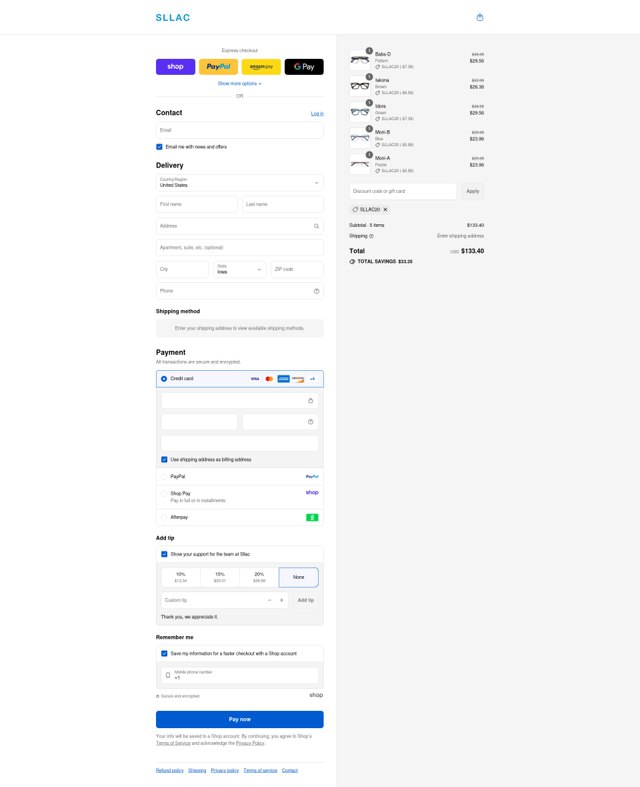Screen dimensions: 640x787
Task: Open the cart bag icon in header
Action: [x=480, y=18]
